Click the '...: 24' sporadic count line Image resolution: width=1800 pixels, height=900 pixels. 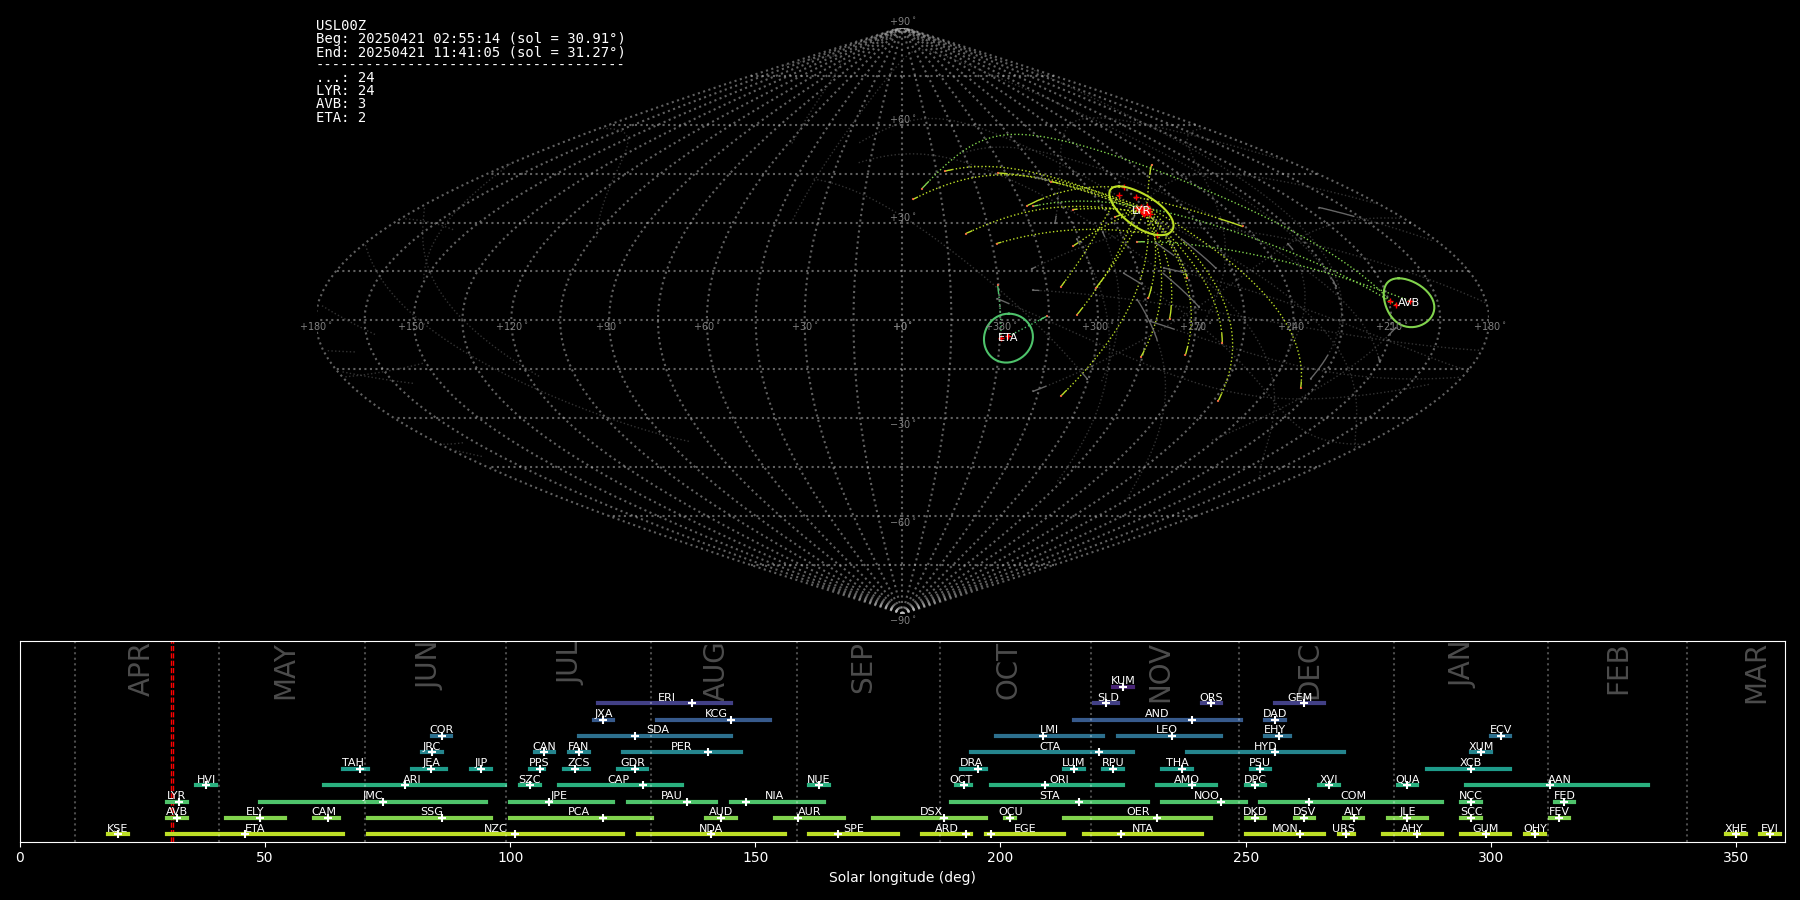coord(345,78)
